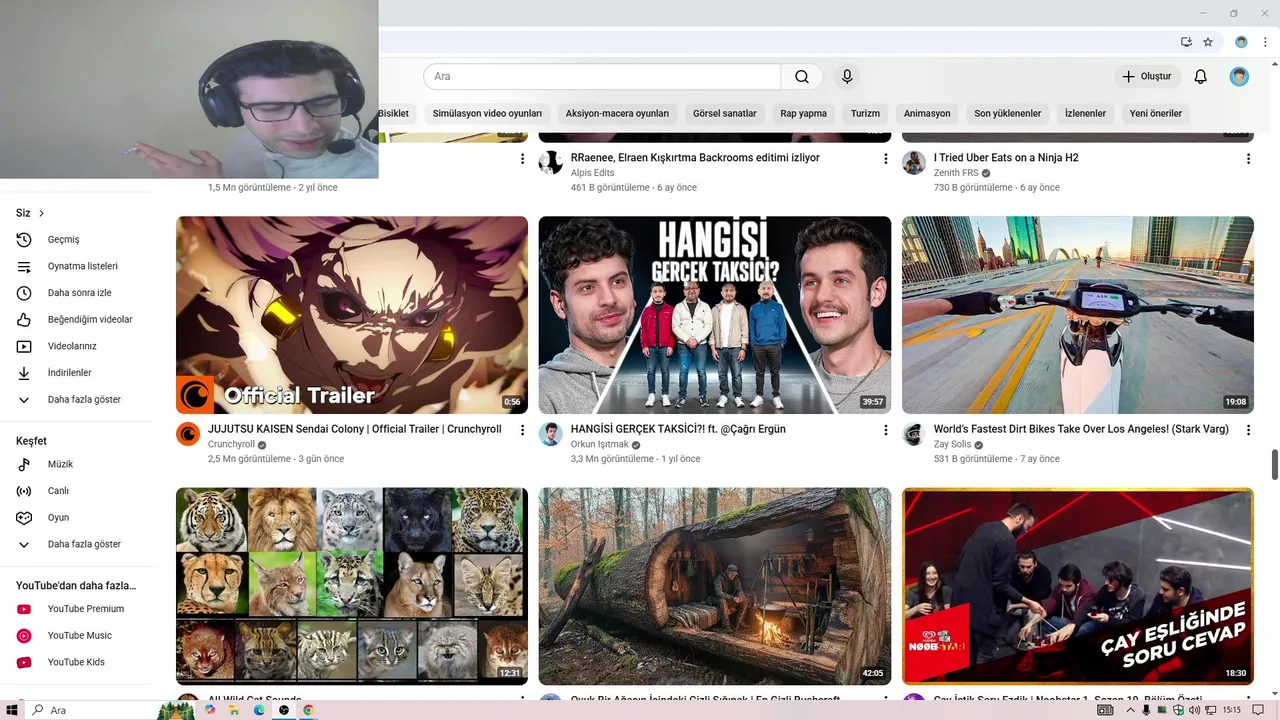Viewport: 1280px width, 720px height.
Task: Open Geçmiş history icon in sidebar
Action: tap(24, 240)
